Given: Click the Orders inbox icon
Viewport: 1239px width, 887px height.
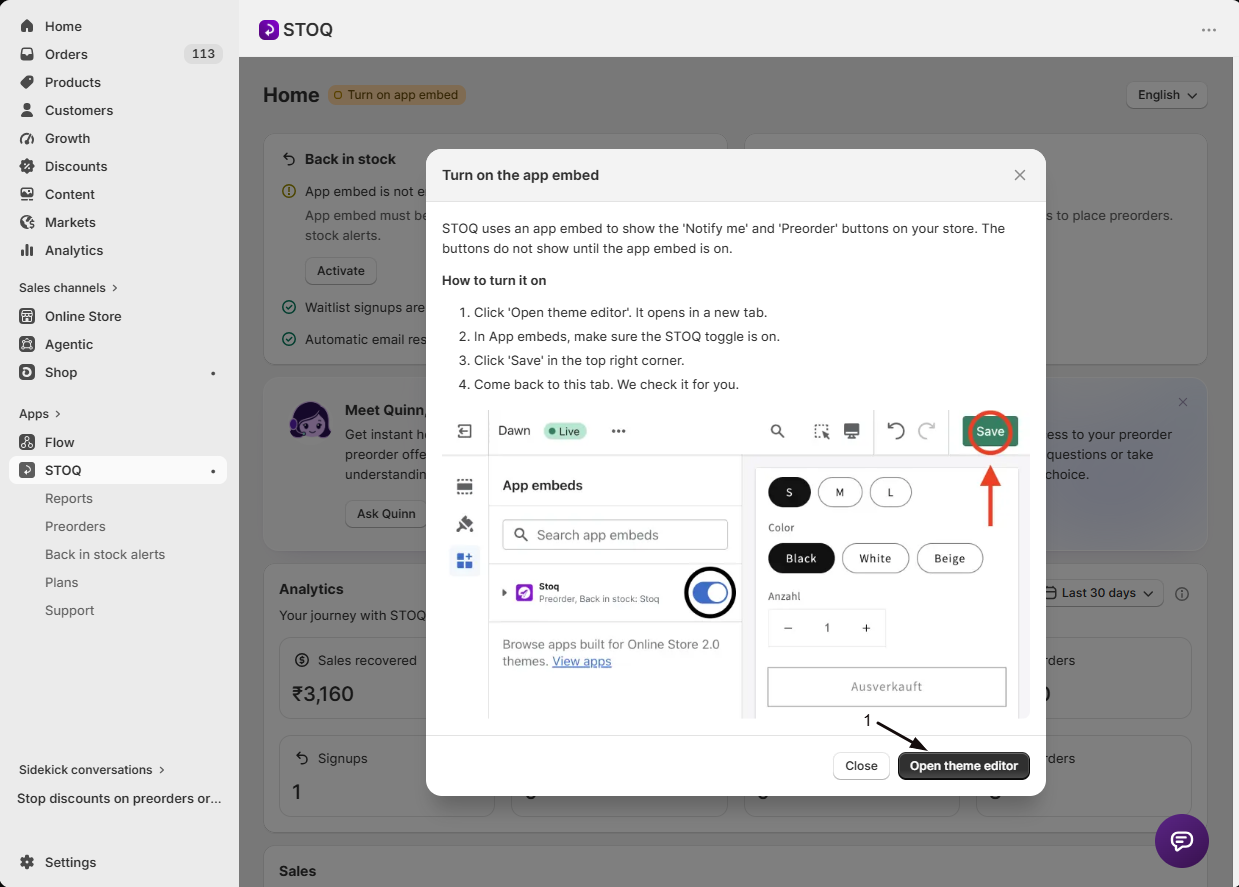Looking at the screenshot, I should [27, 54].
